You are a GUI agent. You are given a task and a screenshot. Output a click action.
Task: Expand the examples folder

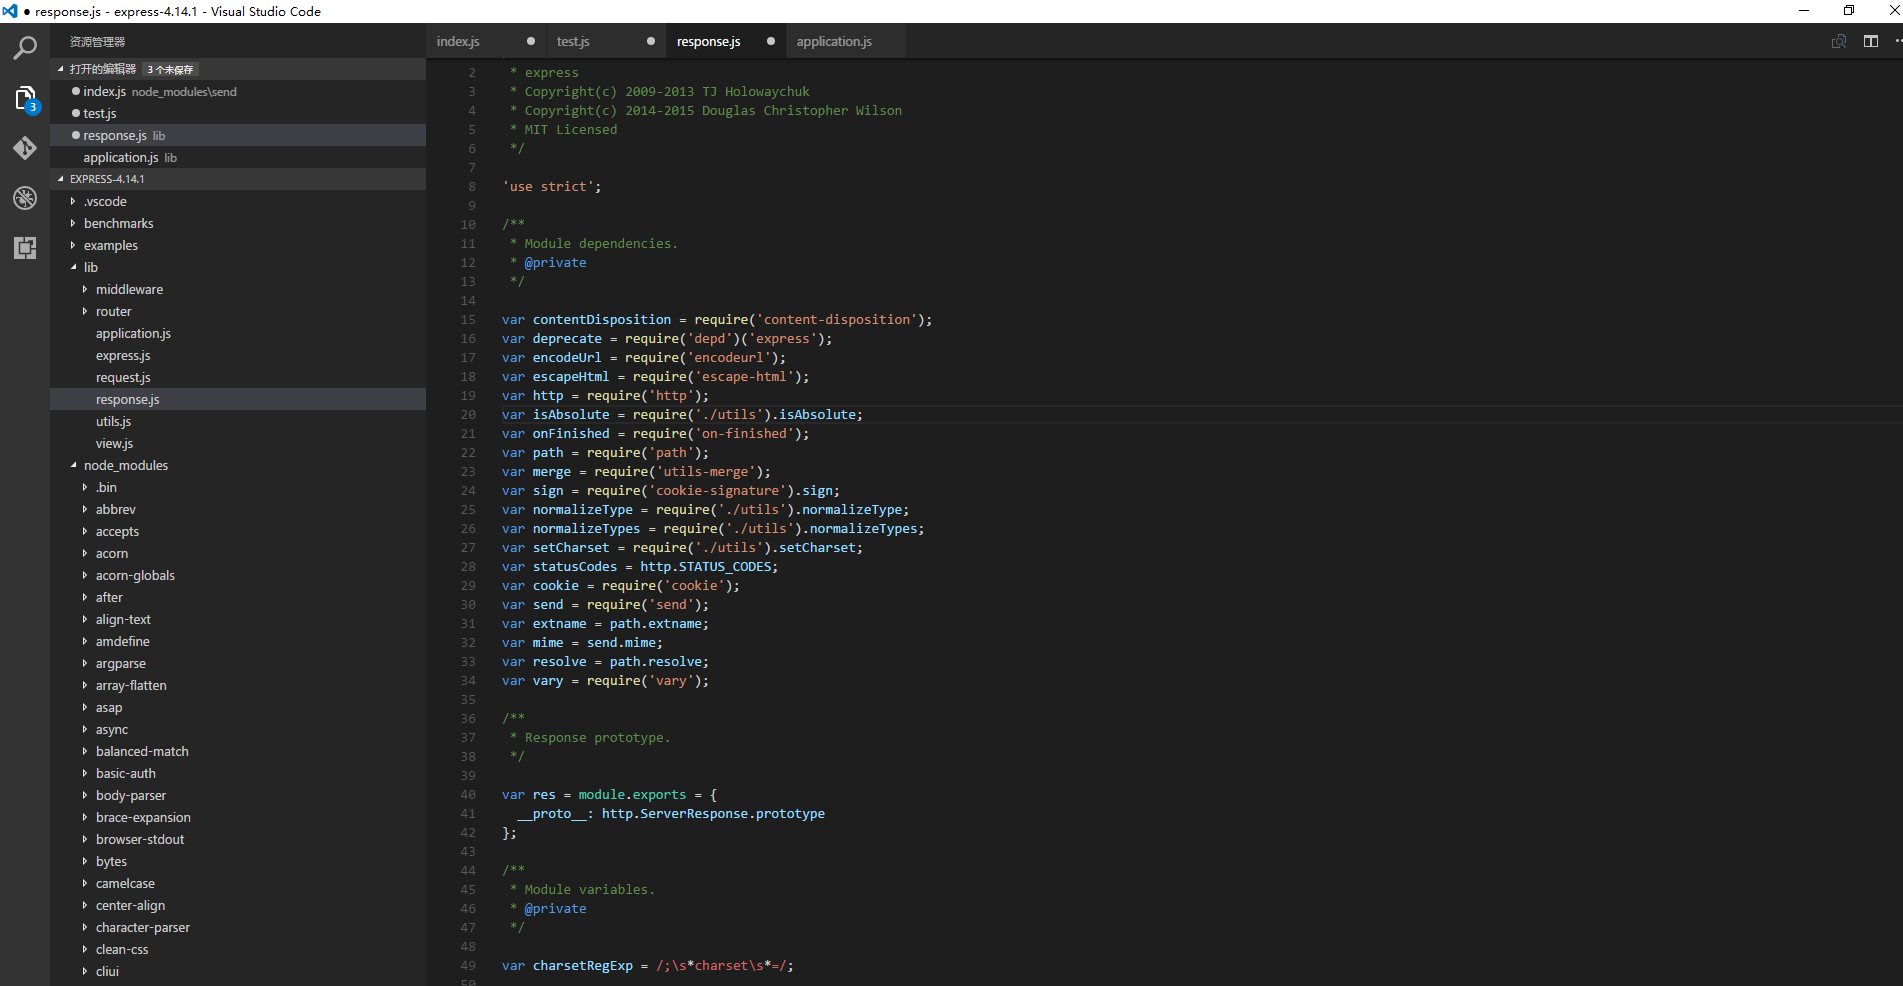pyautogui.click(x=238, y=245)
